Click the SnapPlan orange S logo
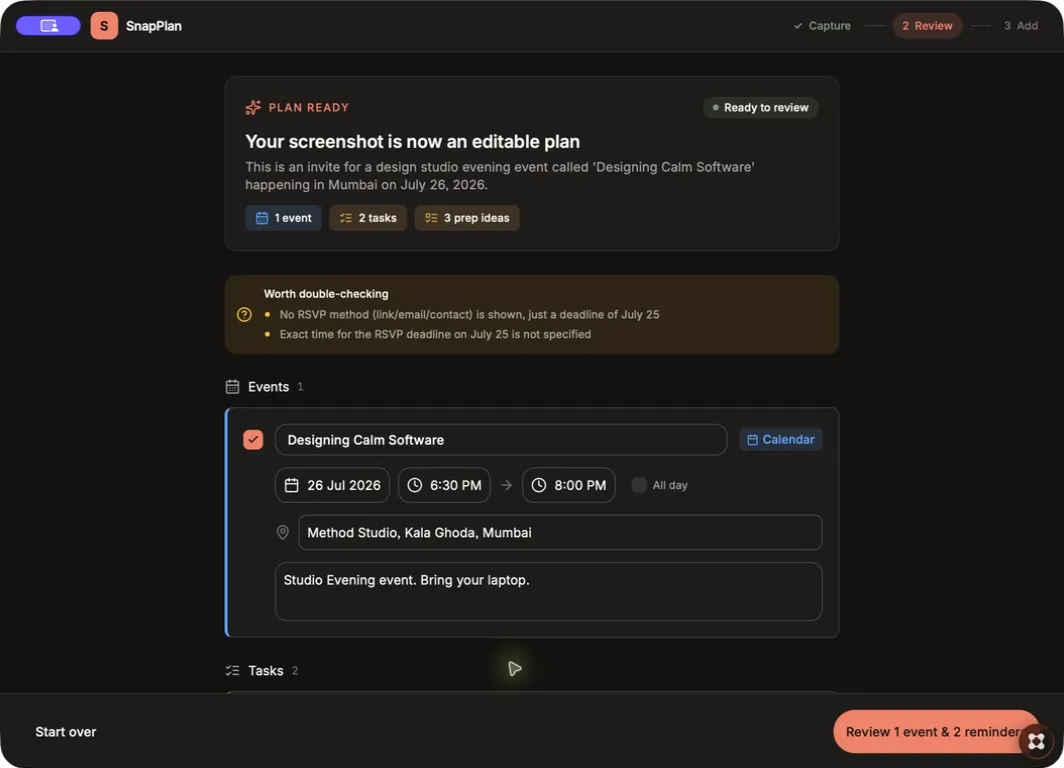 click(x=104, y=26)
